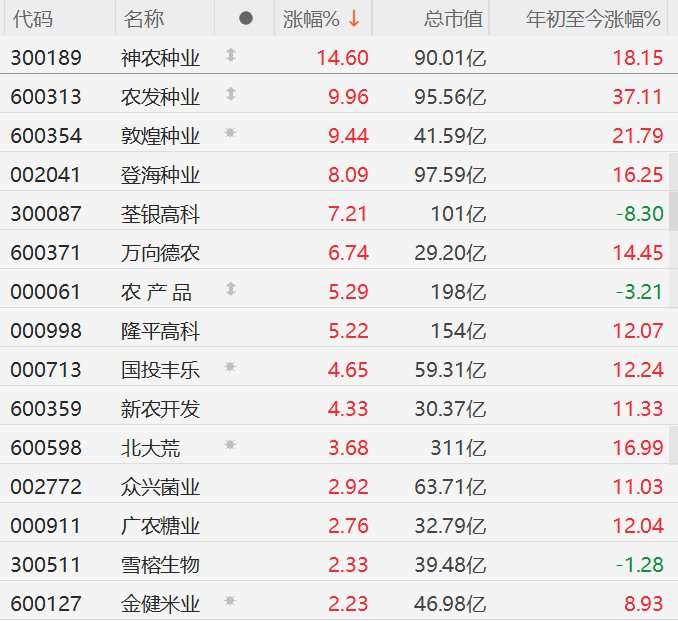Select stock name 隆平高科

160,332
